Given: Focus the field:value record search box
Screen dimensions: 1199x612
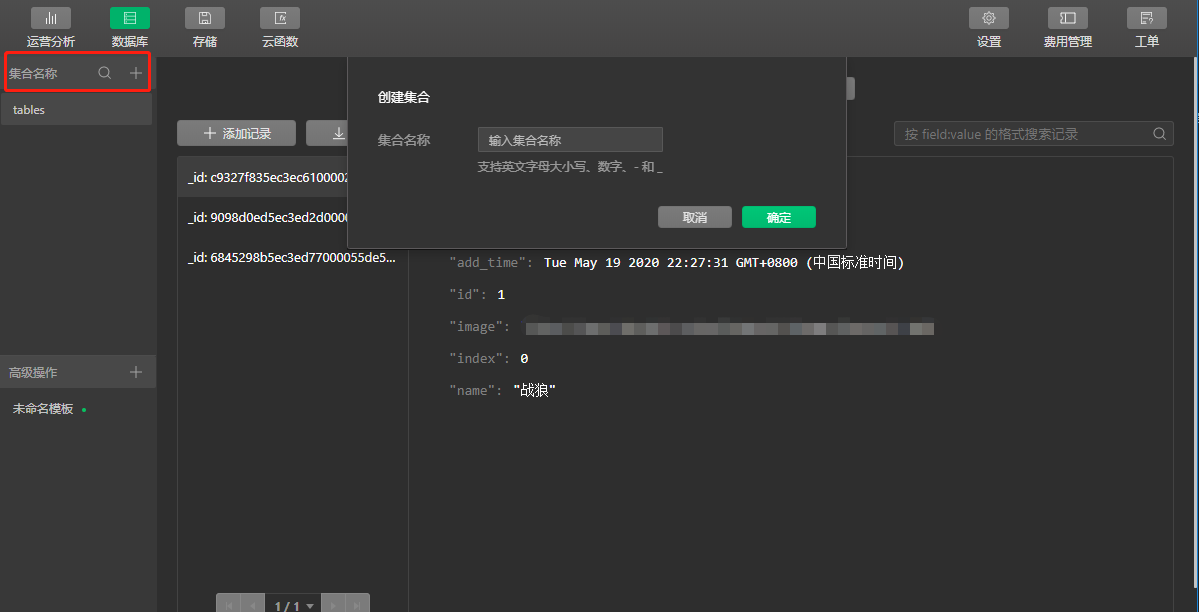Looking at the screenshot, I should coord(1033,134).
